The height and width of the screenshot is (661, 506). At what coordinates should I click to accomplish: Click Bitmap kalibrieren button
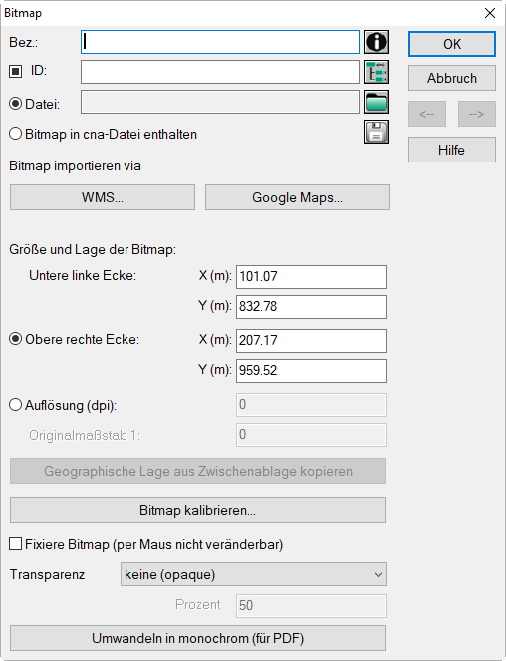(198, 510)
